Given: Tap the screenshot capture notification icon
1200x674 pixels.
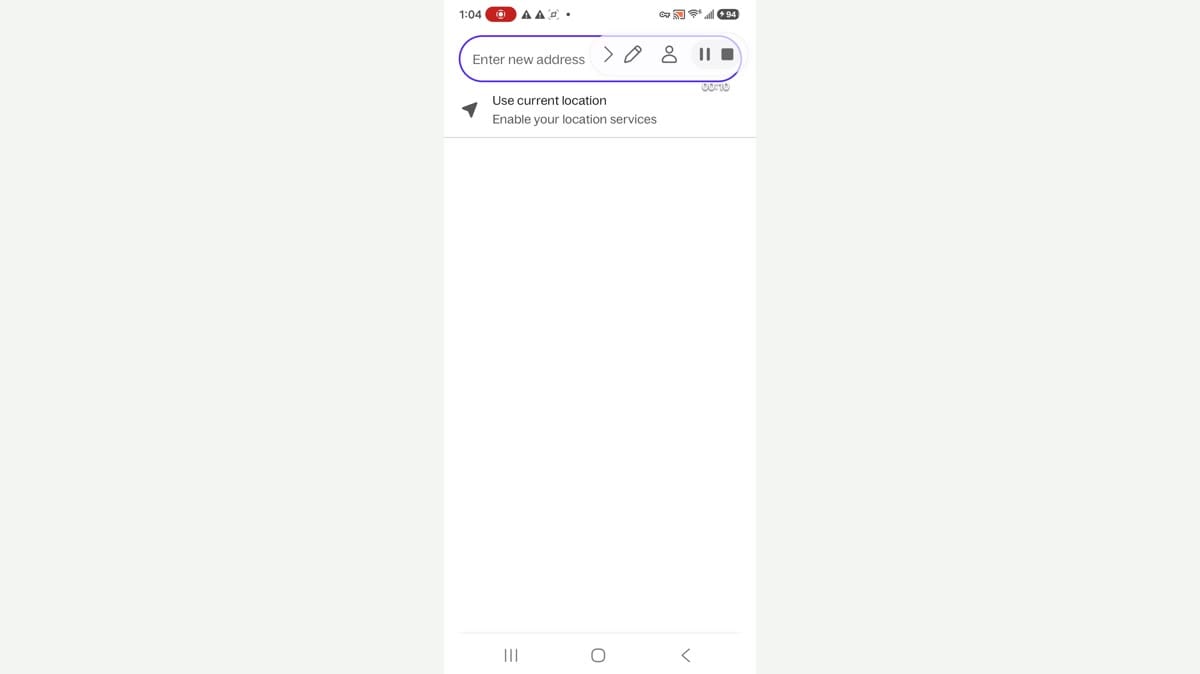Looking at the screenshot, I should [553, 14].
